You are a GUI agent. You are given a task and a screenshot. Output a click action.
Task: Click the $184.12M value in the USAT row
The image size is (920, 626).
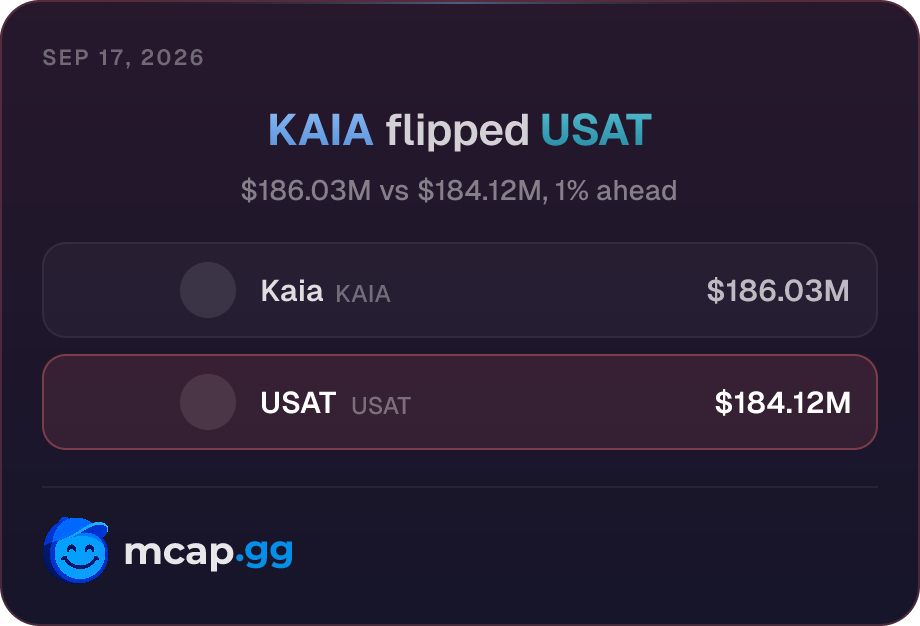pyautogui.click(x=783, y=402)
